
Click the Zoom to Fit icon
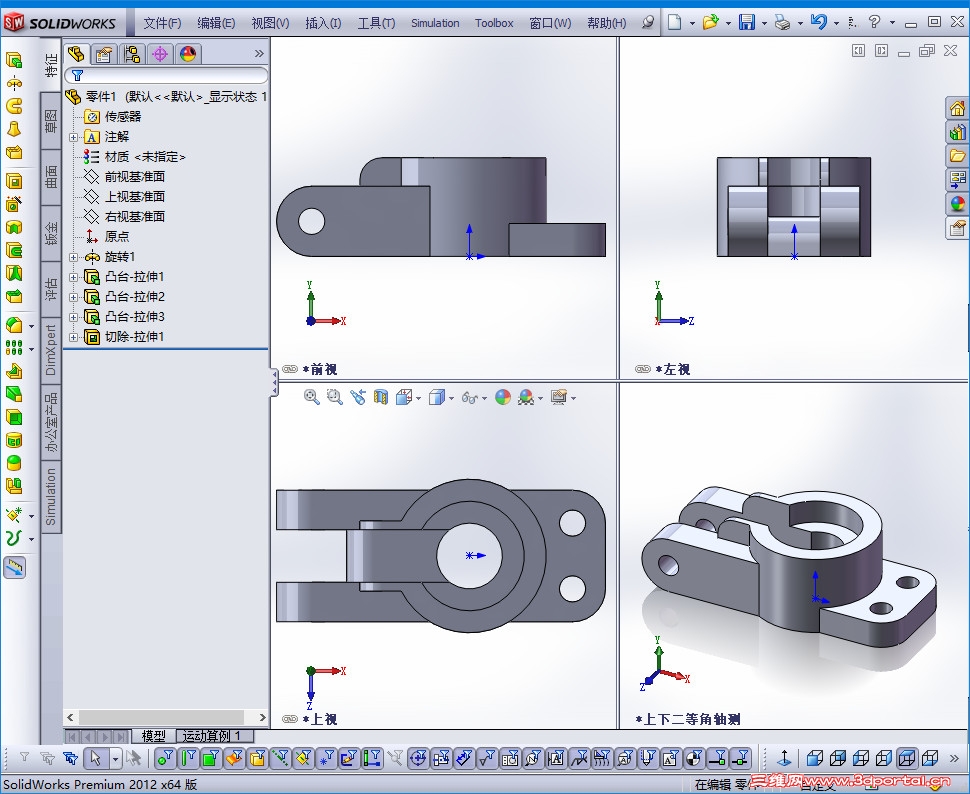pyautogui.click(x=312, y=397)
